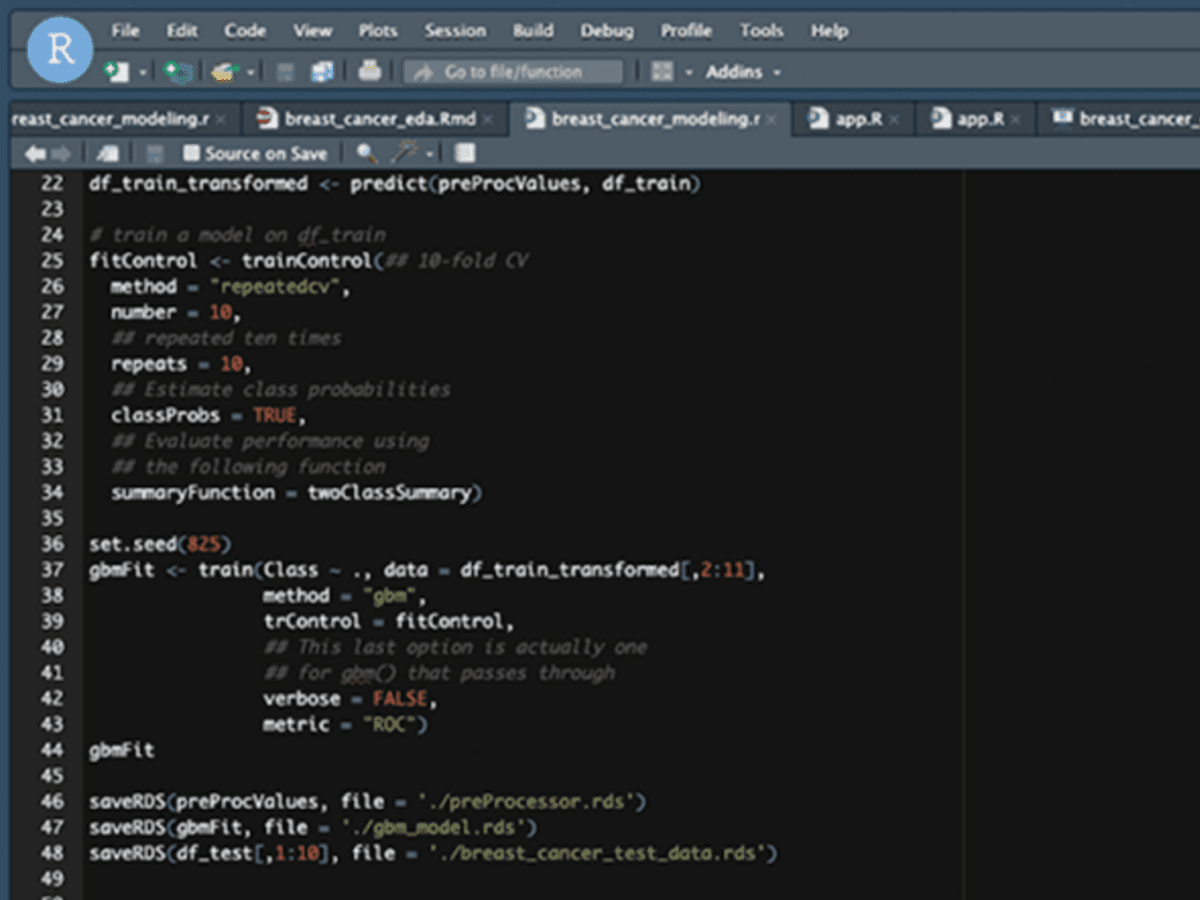Open the code tools dropdown arrow
The image size is (1200, 900).
(x=430, y=153)
